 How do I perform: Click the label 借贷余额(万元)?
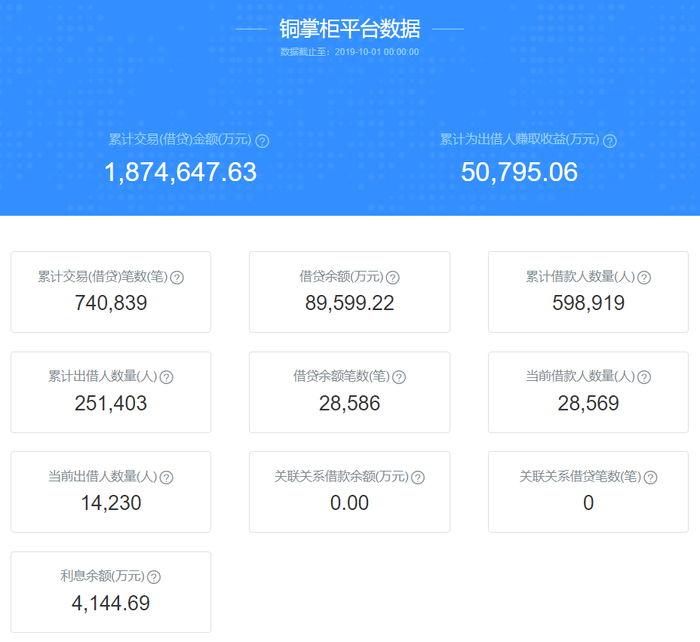[x=342, y=276]
